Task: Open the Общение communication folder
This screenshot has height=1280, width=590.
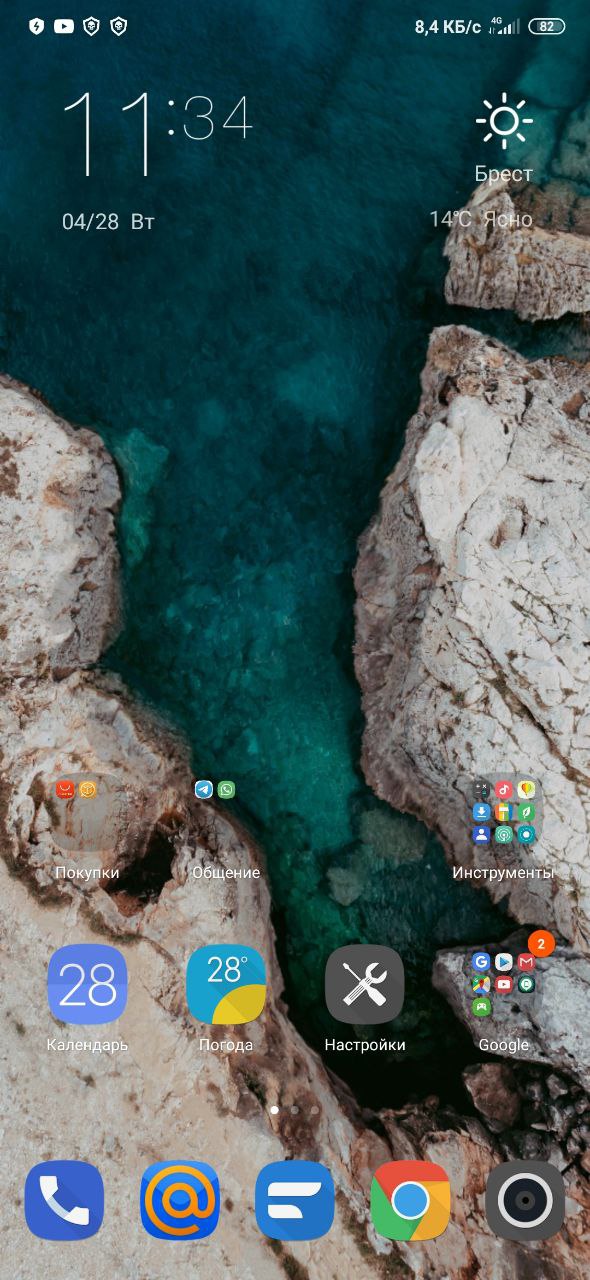Action: click(x=226, y=811)
